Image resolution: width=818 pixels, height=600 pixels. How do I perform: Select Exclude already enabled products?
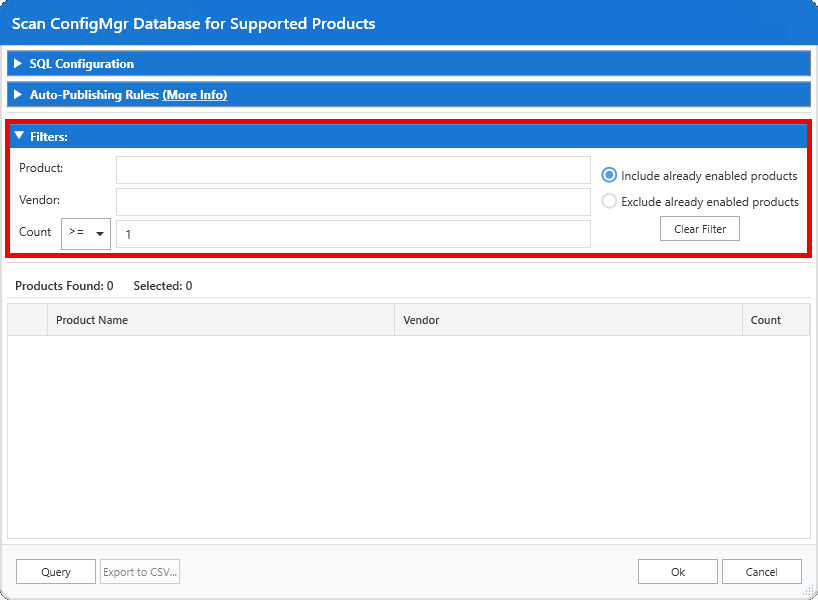608,201
